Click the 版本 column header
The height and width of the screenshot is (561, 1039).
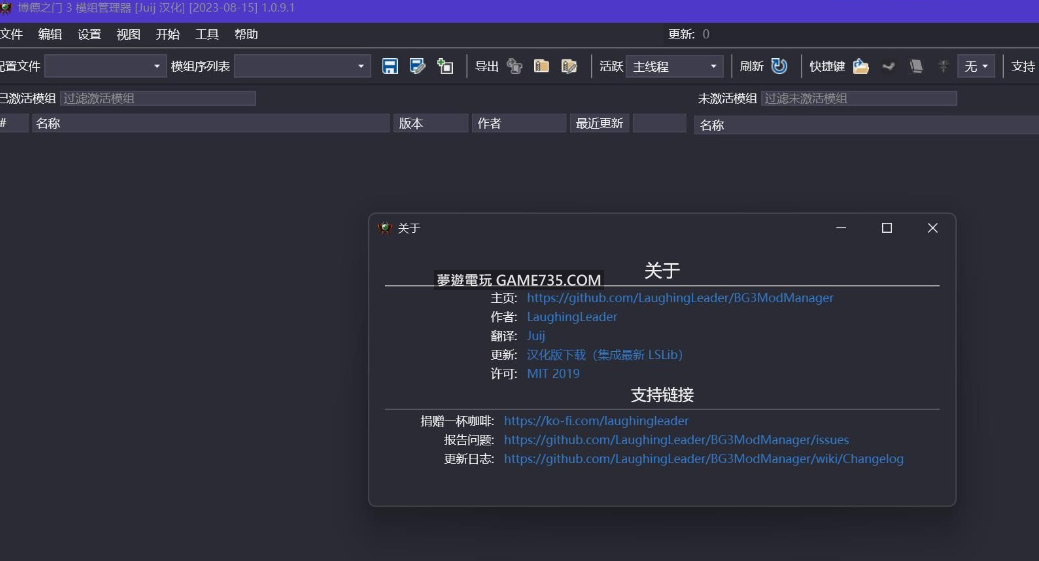point(430,123)
